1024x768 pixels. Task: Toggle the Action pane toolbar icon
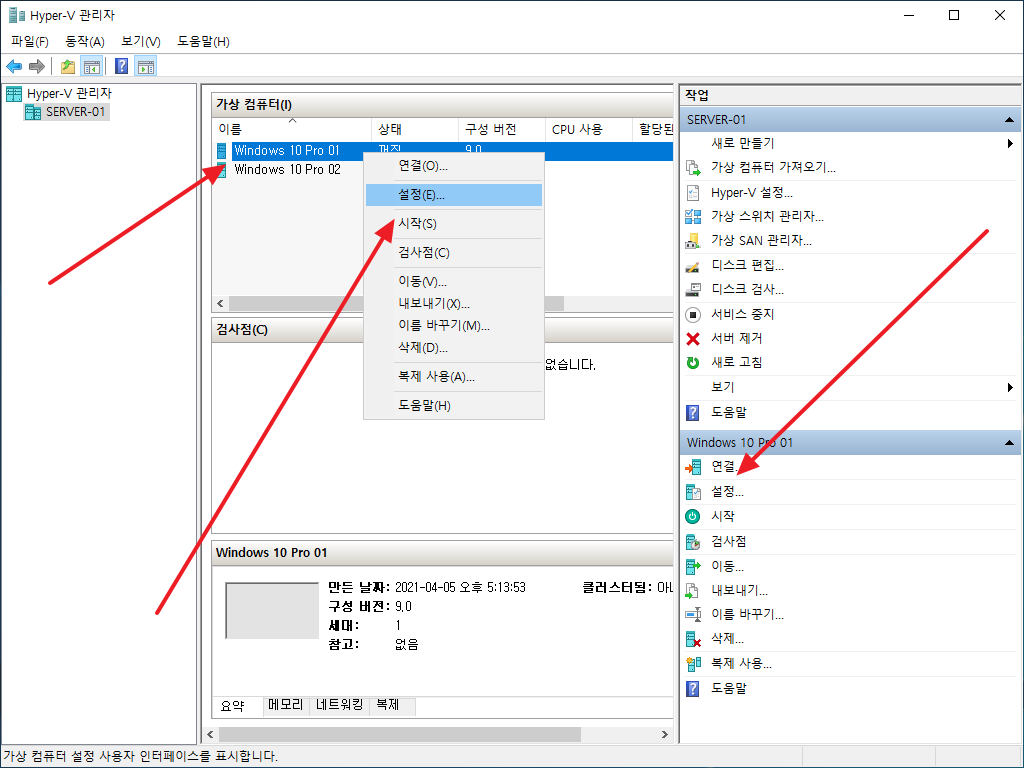point(146,66)
